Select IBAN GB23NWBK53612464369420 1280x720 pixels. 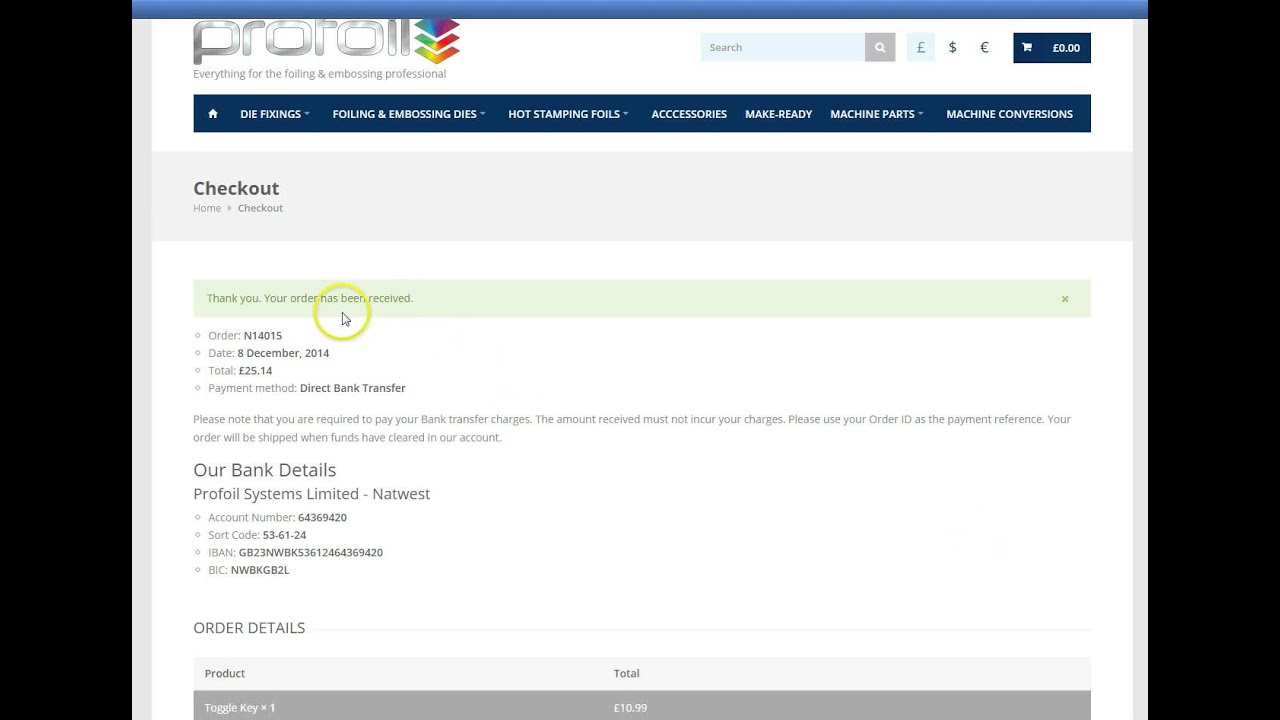click(x=311, y=552)
